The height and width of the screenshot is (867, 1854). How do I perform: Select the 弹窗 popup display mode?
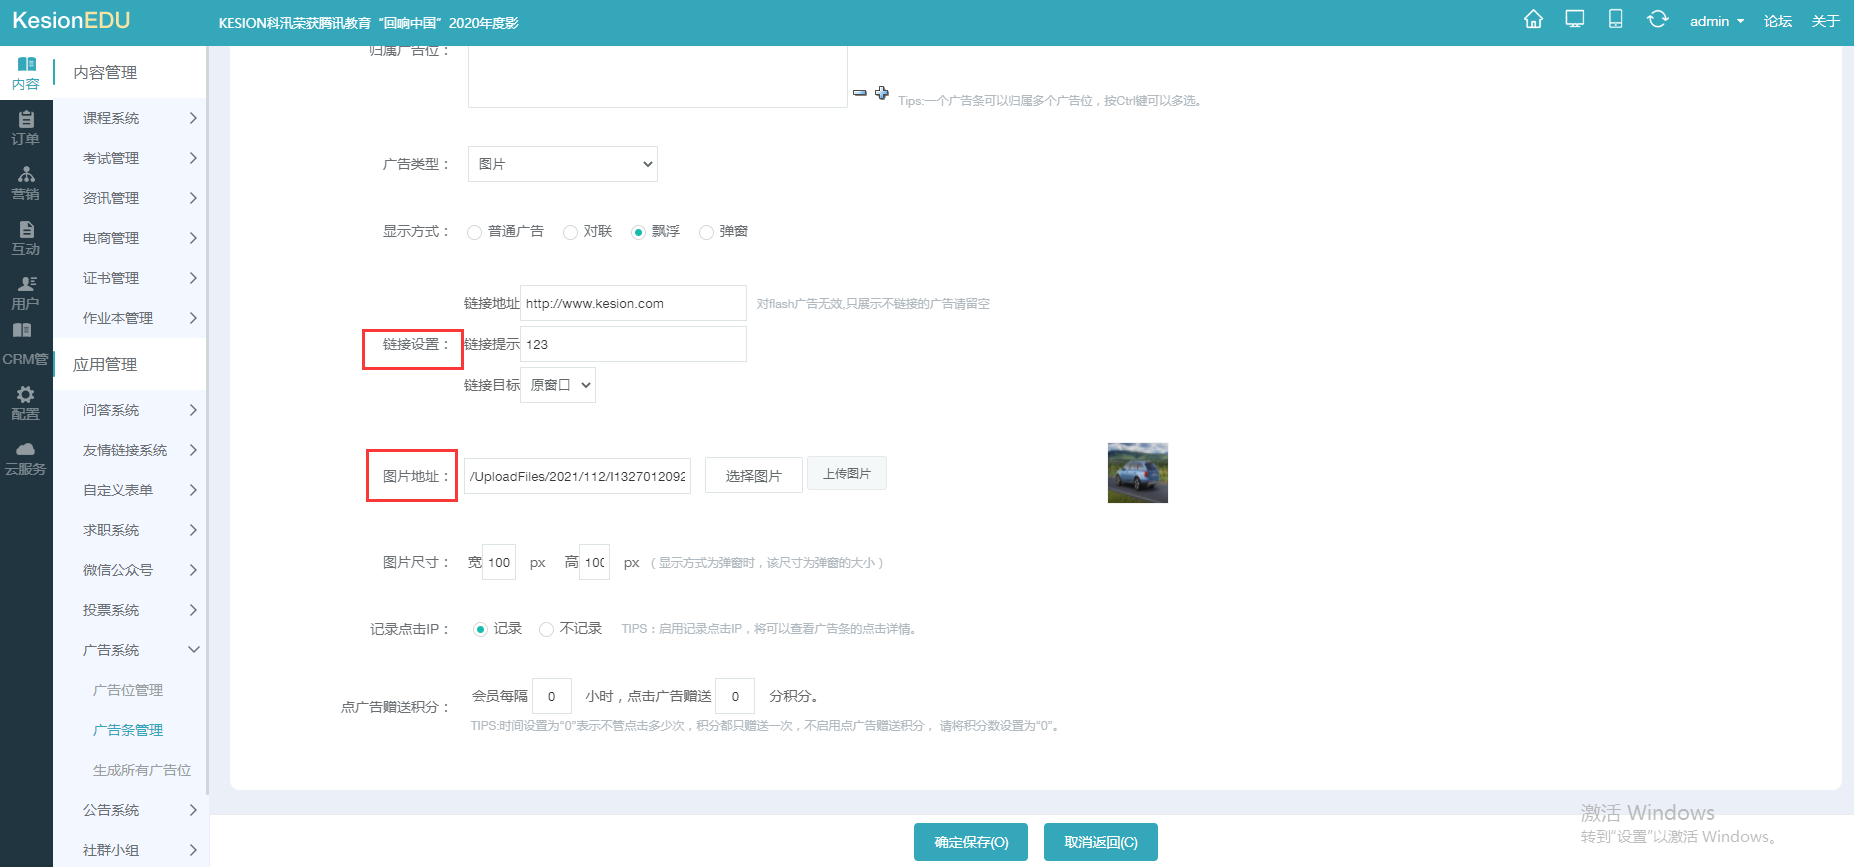click(x=707, y=232)
